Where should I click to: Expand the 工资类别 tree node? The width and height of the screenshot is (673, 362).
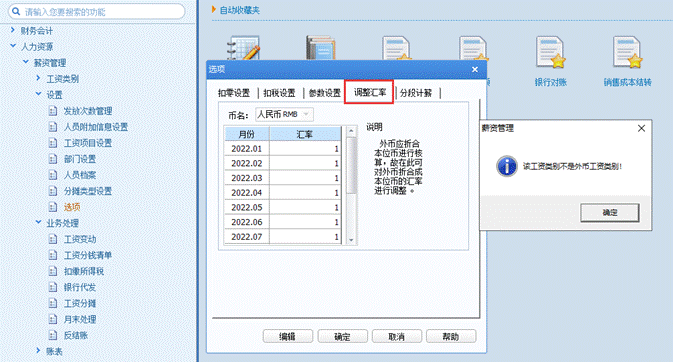(38, 78)
